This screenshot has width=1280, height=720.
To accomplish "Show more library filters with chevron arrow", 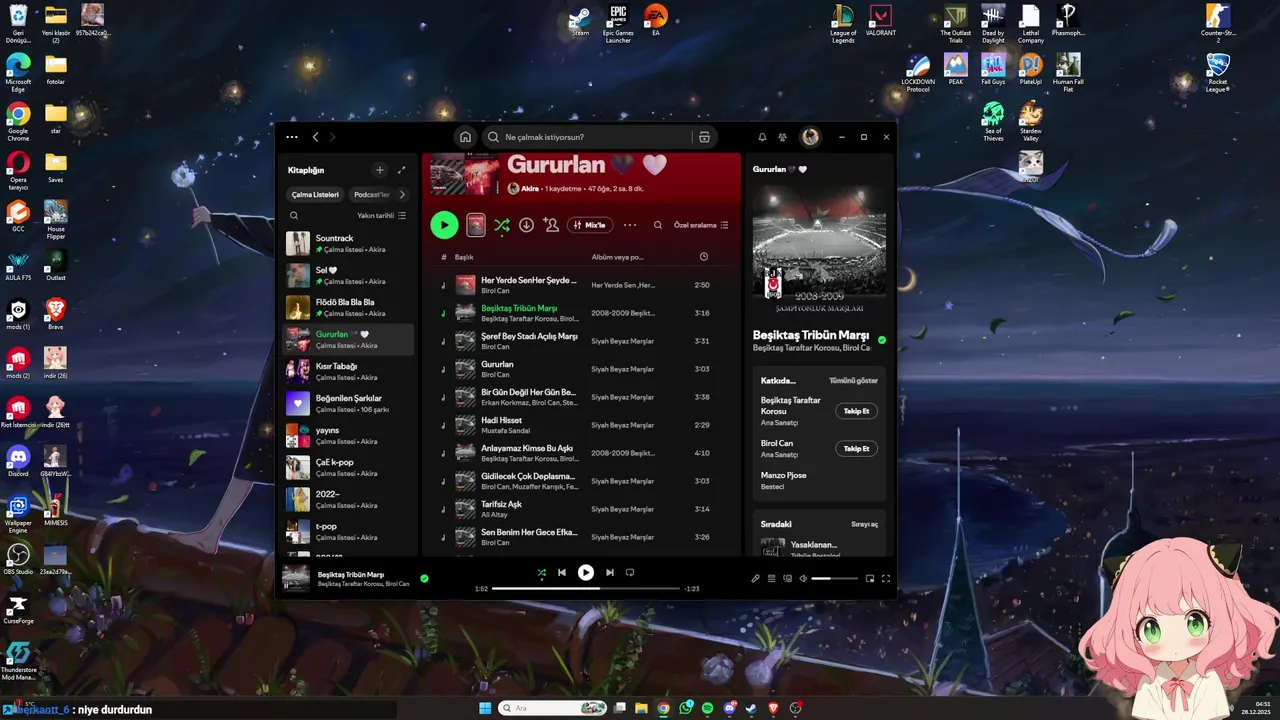I will (x=402, y=195).
